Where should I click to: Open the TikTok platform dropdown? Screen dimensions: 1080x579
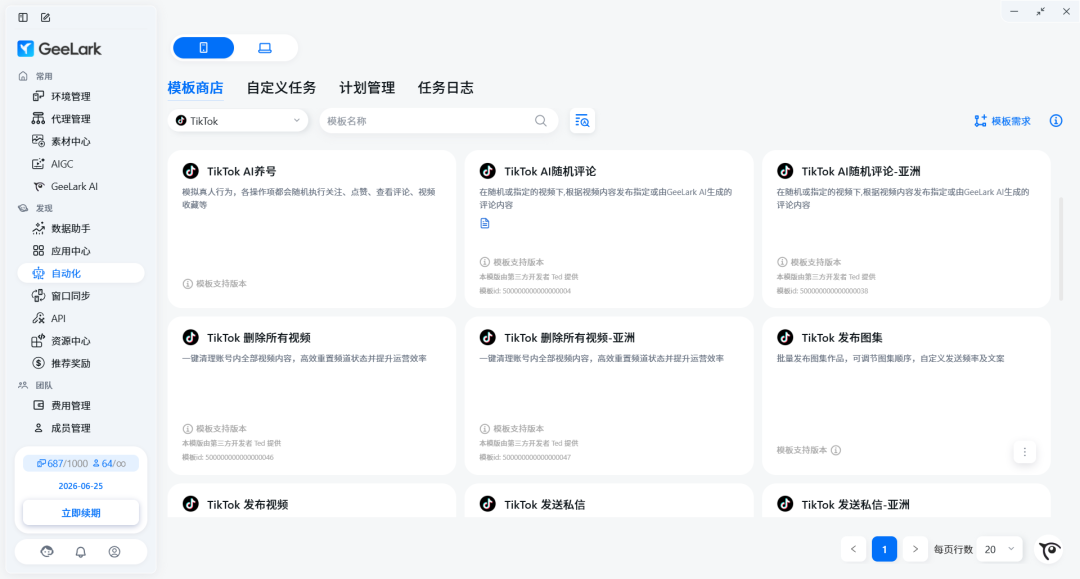238,121
